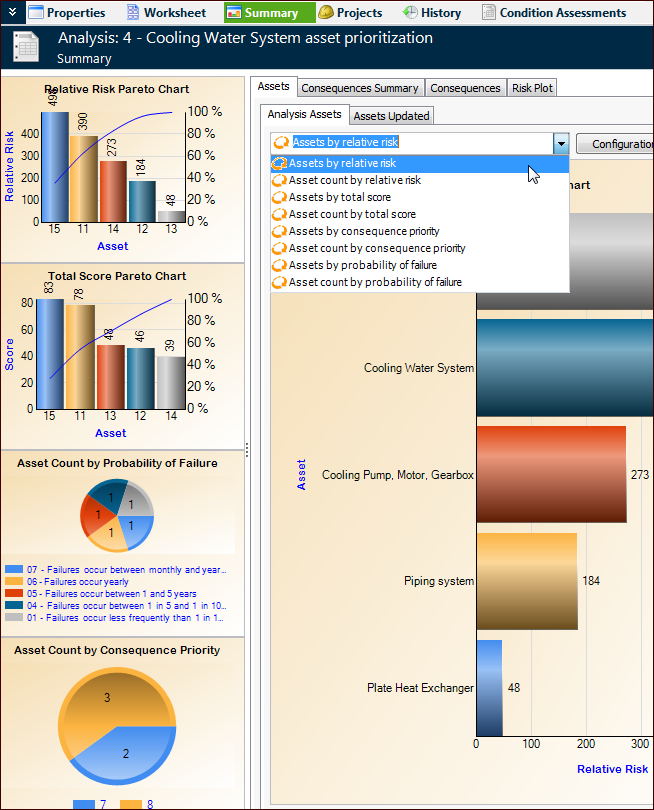Click the 'Cooling Water System' axis label
The height and width of the screenshot is (810, 654).
coord(419,368)
